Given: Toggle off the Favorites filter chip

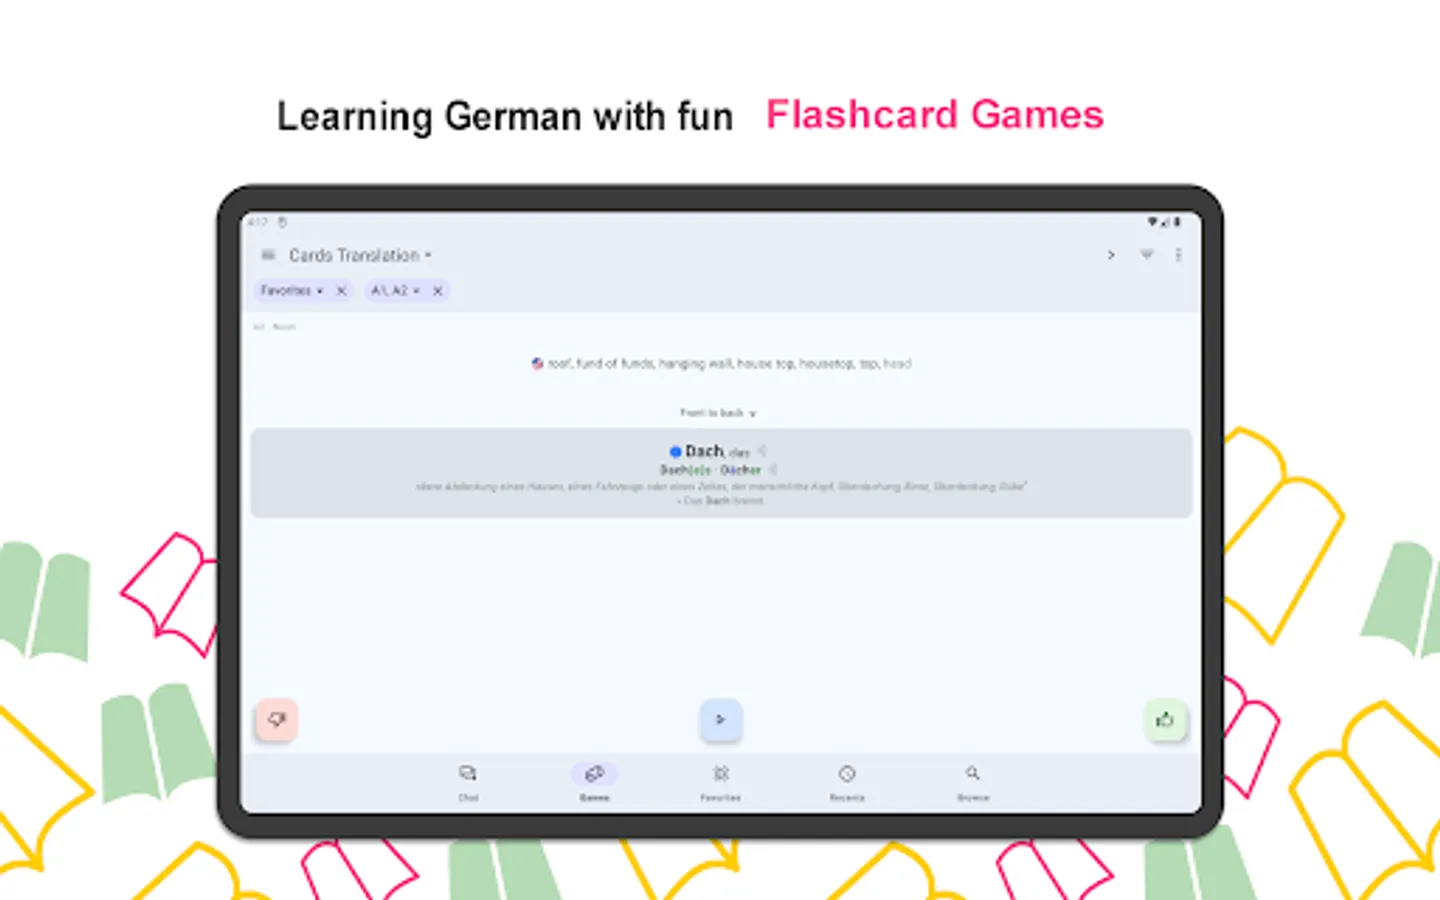Looking at the screenshot, I should point(341,290).
